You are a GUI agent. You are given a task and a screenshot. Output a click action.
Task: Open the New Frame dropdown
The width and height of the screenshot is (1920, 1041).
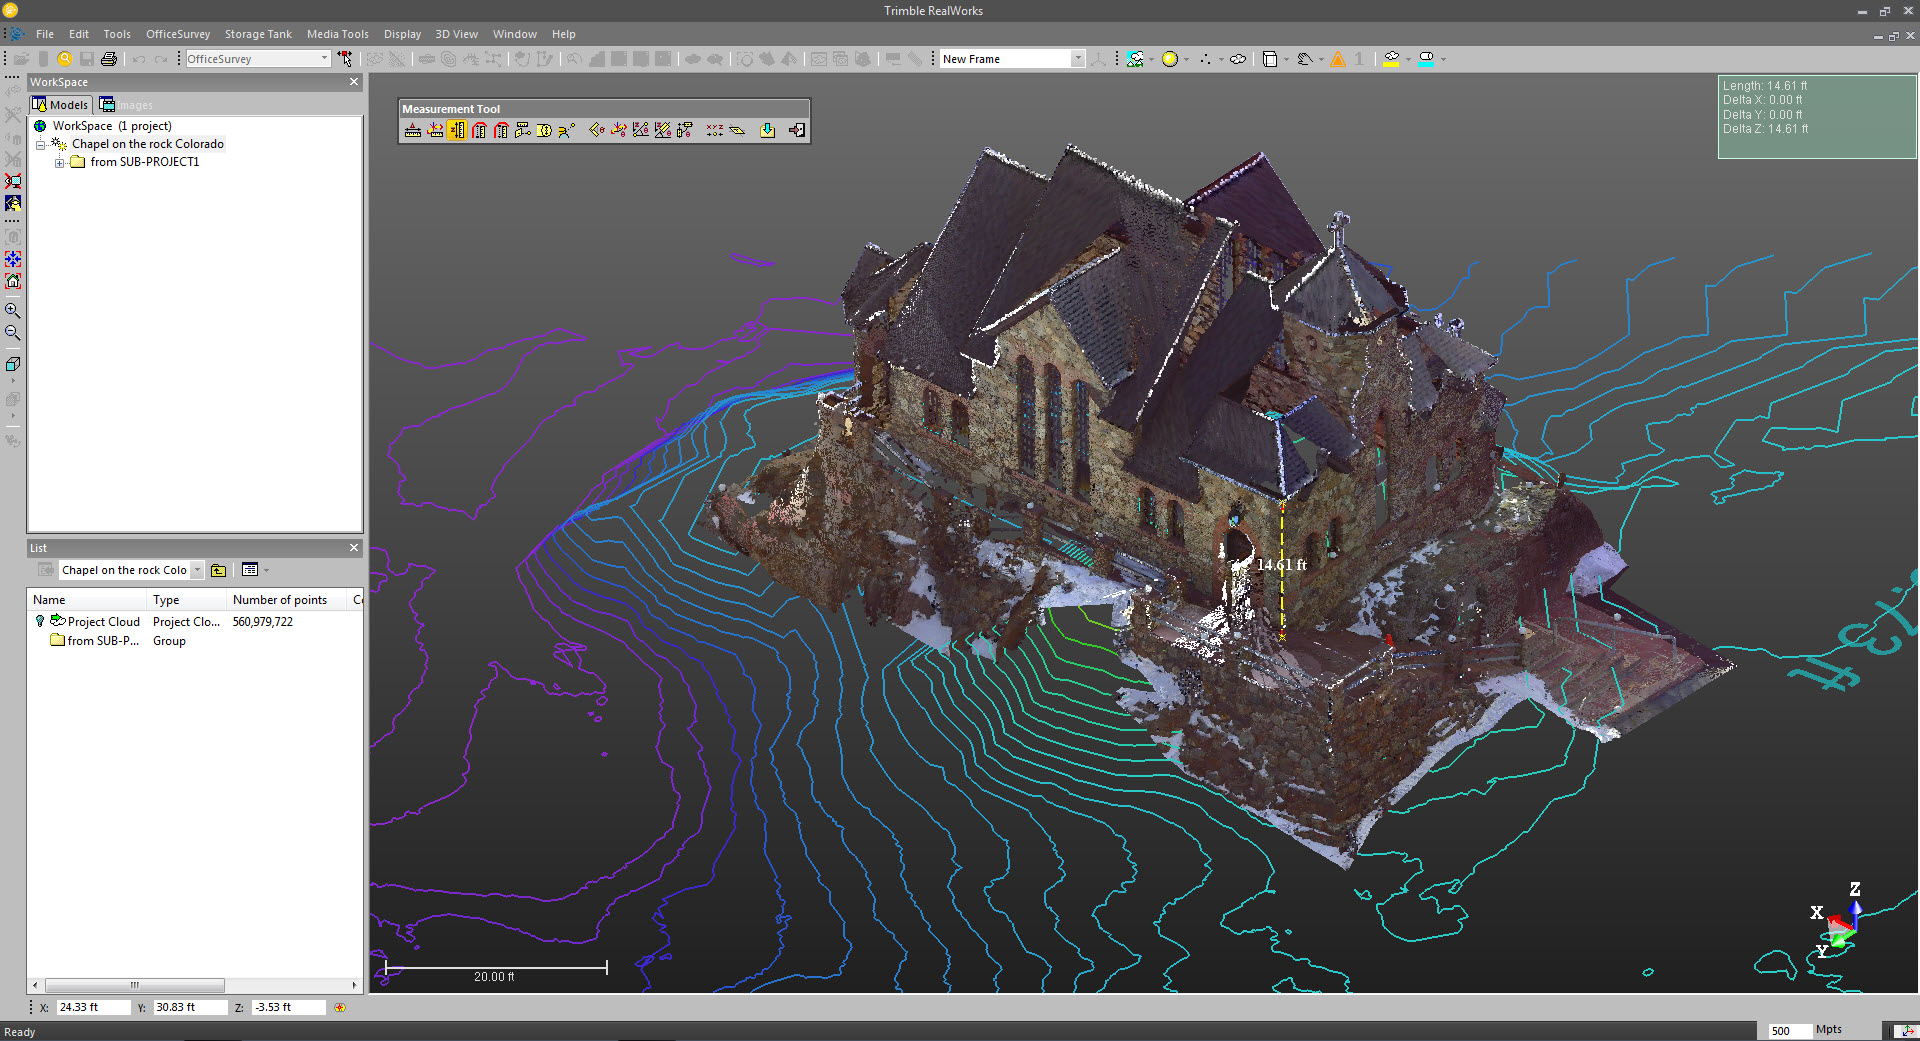click(x=1078, y=59)
